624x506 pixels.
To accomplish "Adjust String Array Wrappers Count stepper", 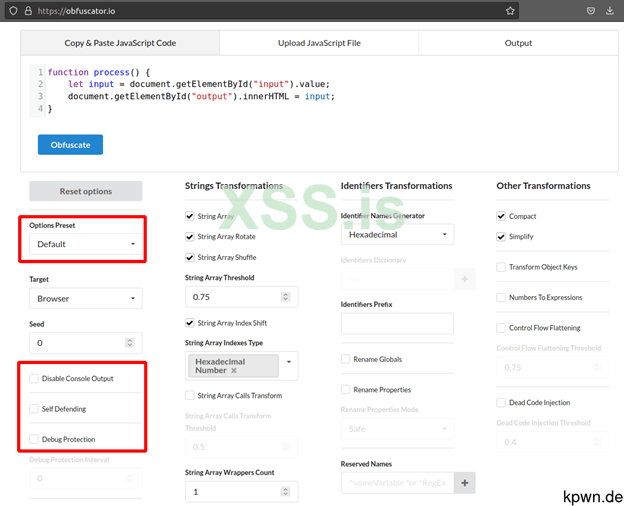I will 285,492.
